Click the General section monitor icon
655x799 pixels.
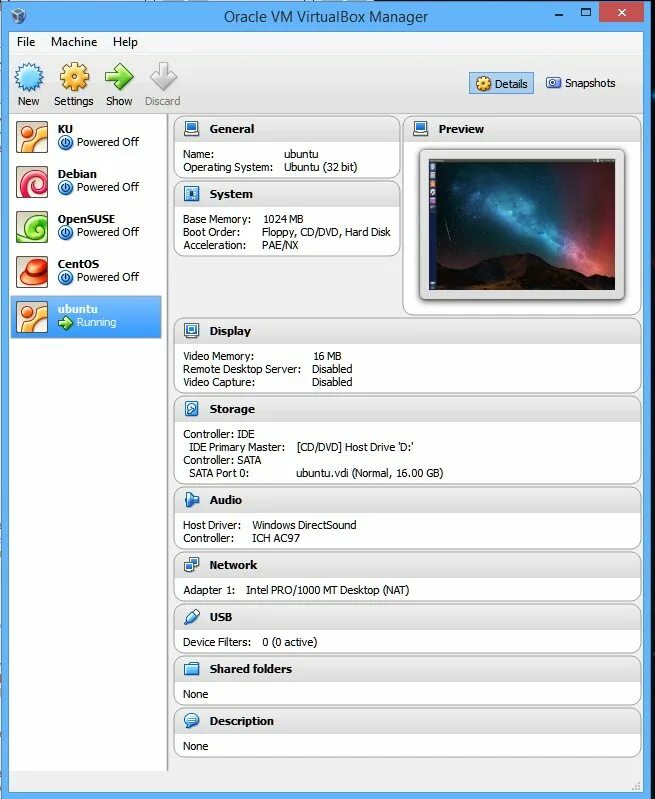[192, 129]
